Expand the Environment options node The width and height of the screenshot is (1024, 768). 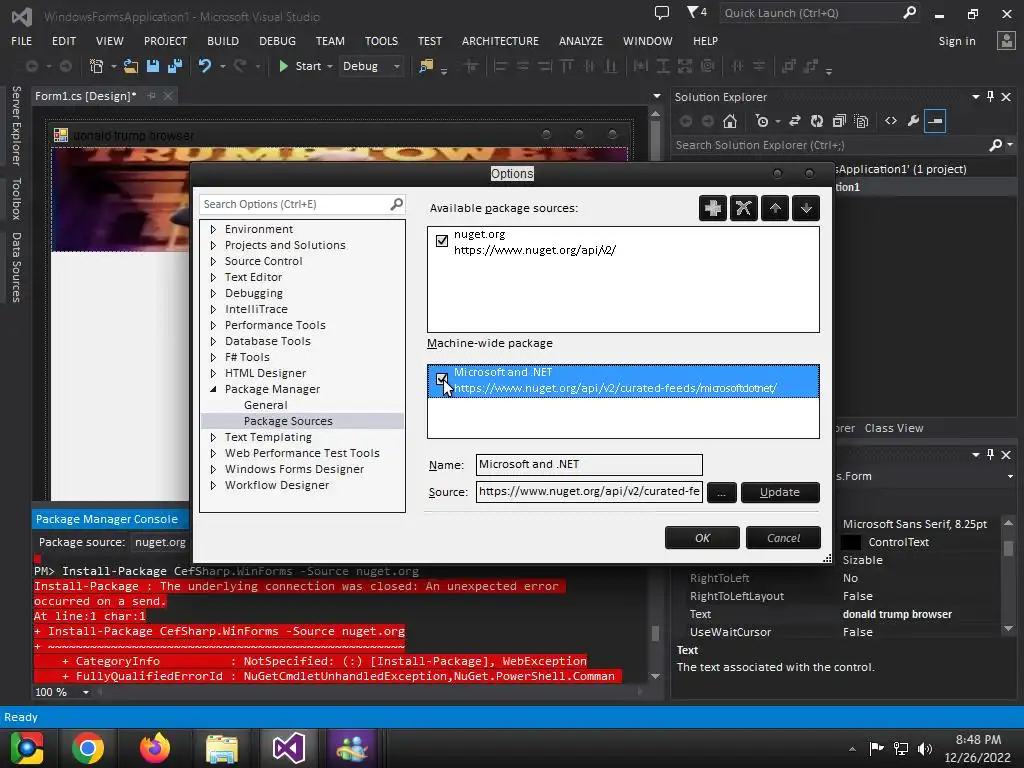[x=213, y=229]
